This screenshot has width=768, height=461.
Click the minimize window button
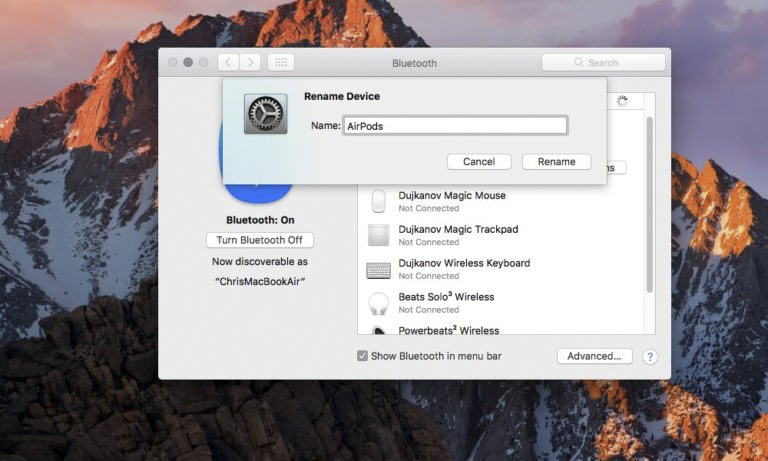(x=188, y=62)
